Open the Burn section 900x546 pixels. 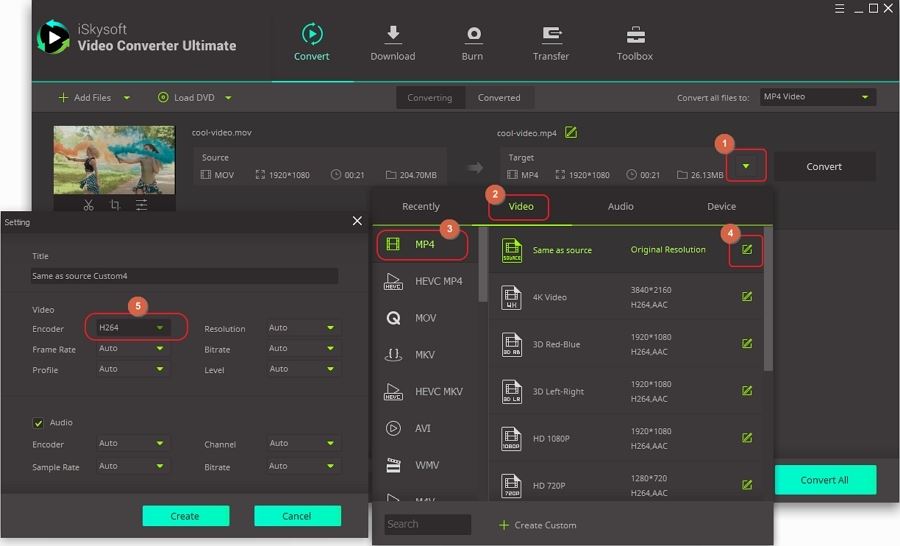[x=472, y=44]
